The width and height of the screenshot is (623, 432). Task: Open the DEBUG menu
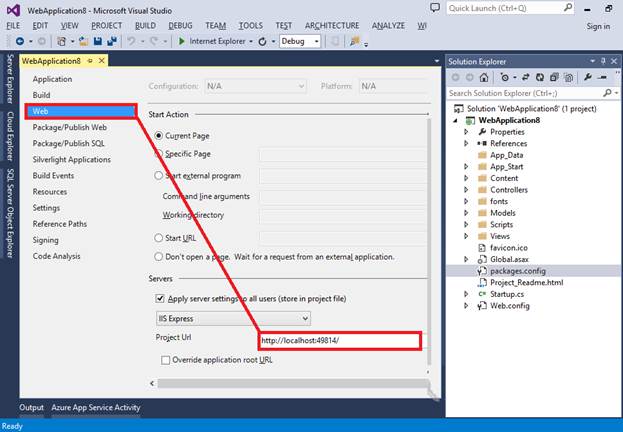pyautogui.click(x=180, y=26)
